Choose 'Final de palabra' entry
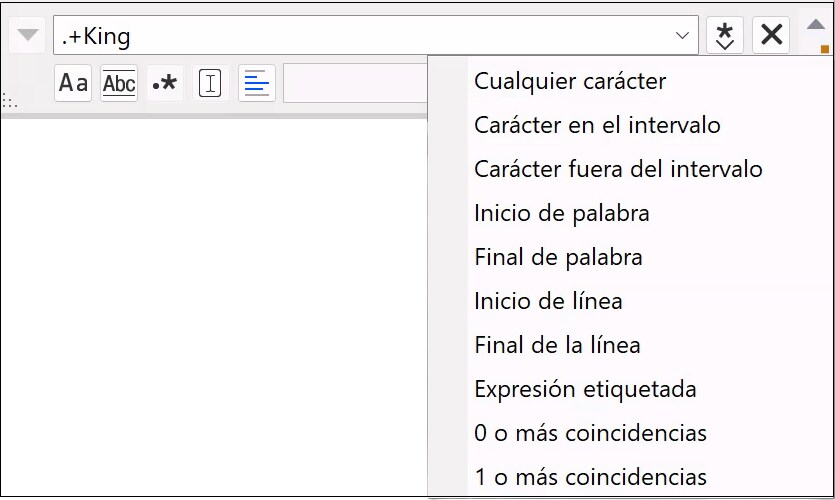The image size is (835, 500). [558, 257]
